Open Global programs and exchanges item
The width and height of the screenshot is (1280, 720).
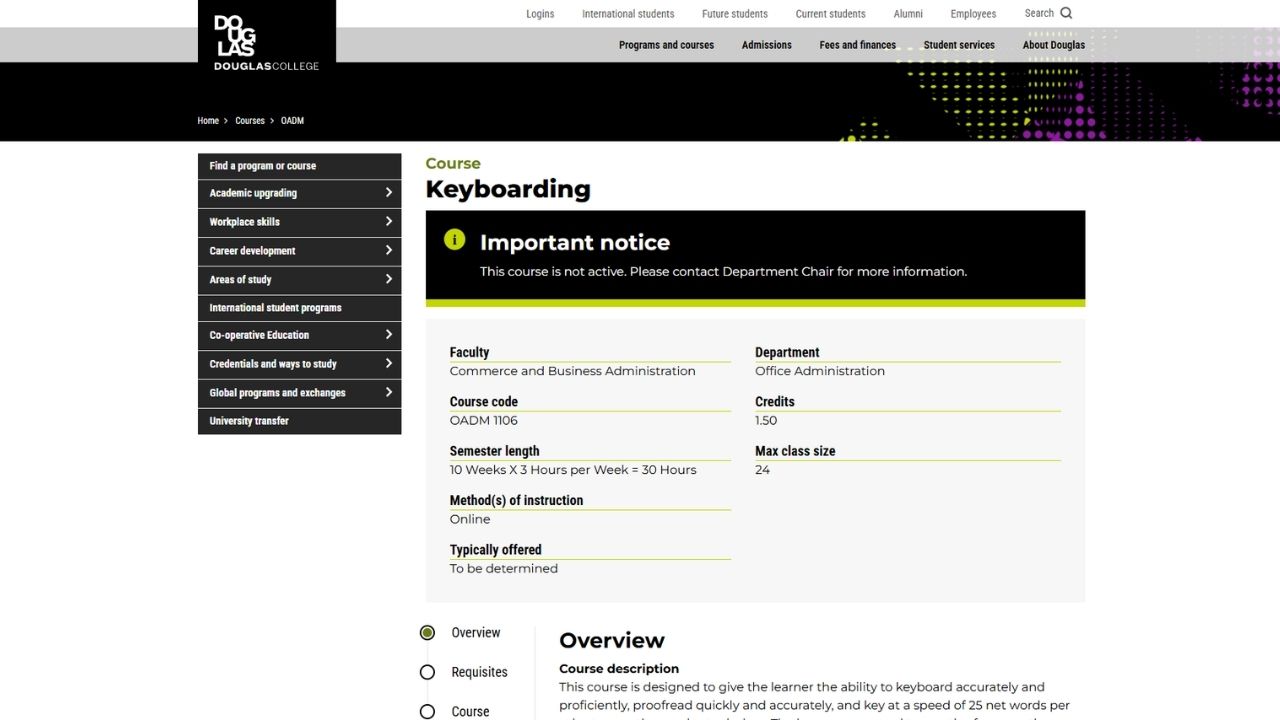pyautogui.click(x=299, y=393)
